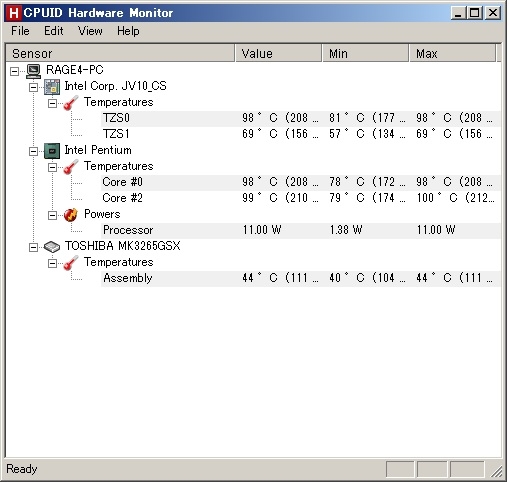Click the computer icon next to RAGE4-PC
The height and width of the screenshot is (482, 509).
[x=33, y=71]
